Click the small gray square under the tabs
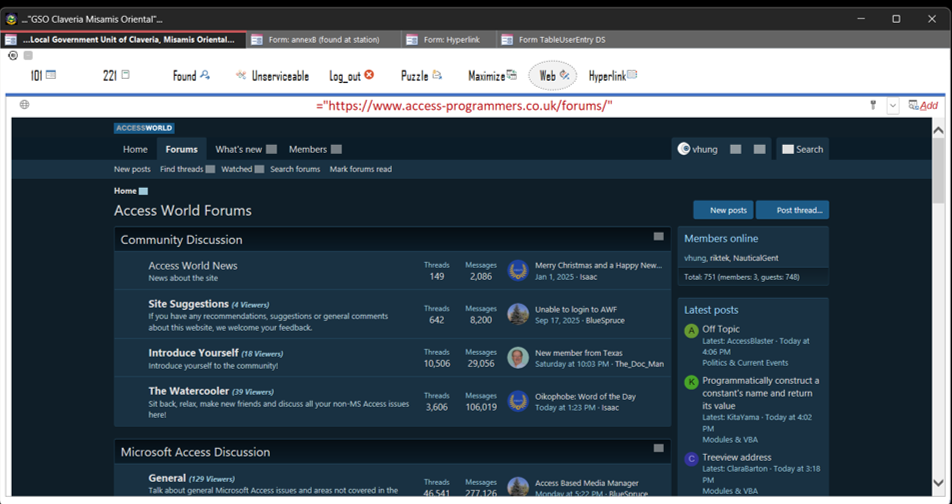The height and width of the screenshot is (504, 952). (x=28, y=56)
